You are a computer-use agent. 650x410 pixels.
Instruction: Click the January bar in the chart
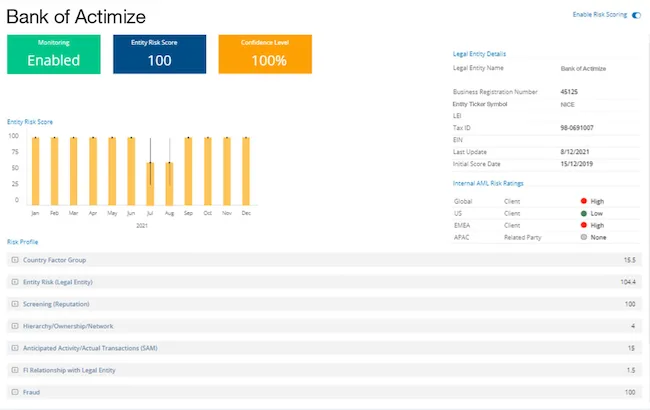tap(36, 171)
